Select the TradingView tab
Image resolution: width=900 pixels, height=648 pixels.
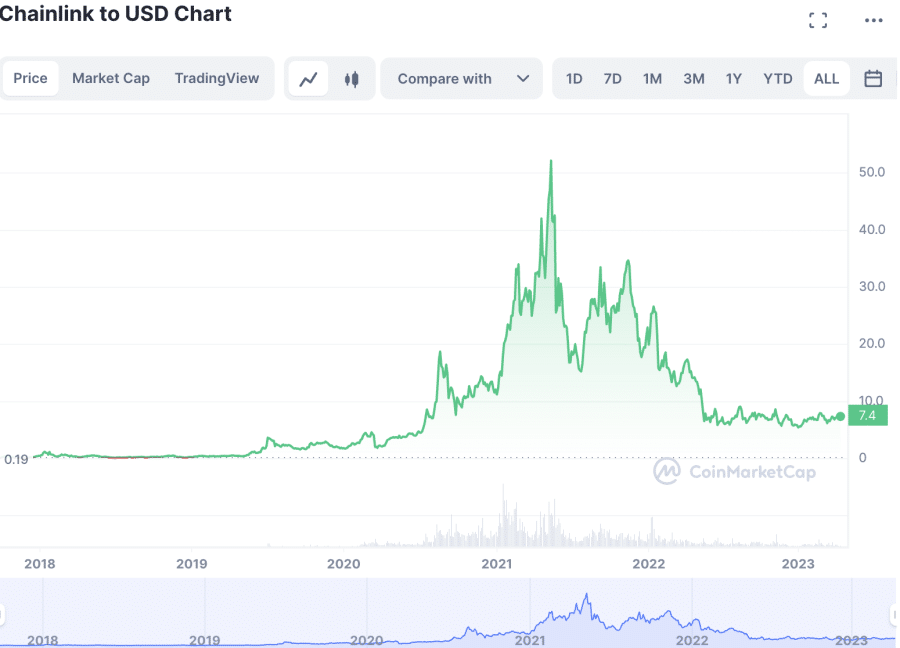pos(217,78)
